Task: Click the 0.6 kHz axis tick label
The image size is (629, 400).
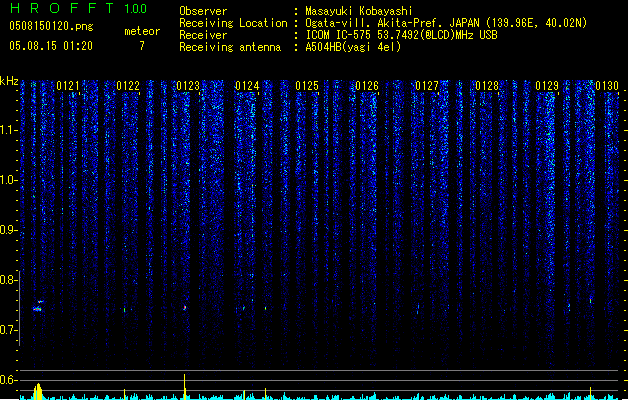Action: coord(8,380)
